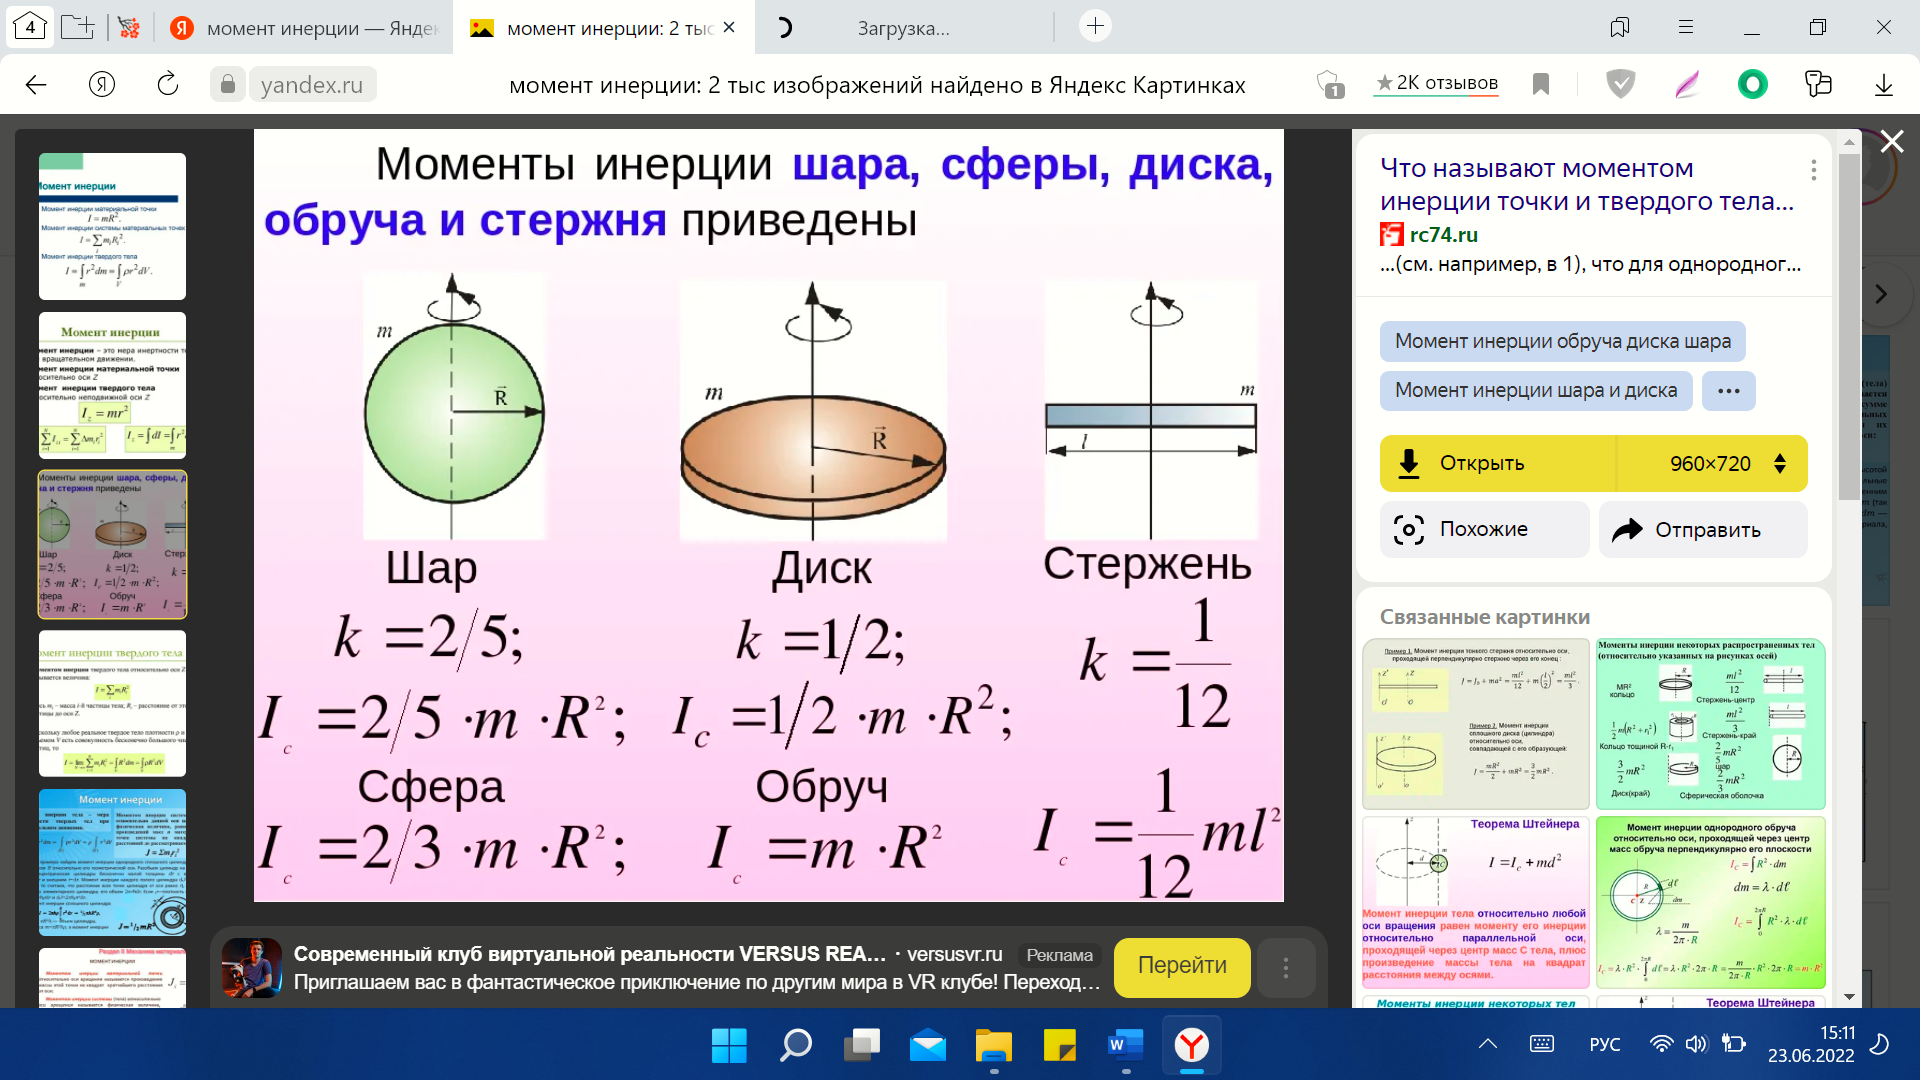Open the ad options three-dot menu
1920x1080 pixels.
click(x=1286, y=967)
